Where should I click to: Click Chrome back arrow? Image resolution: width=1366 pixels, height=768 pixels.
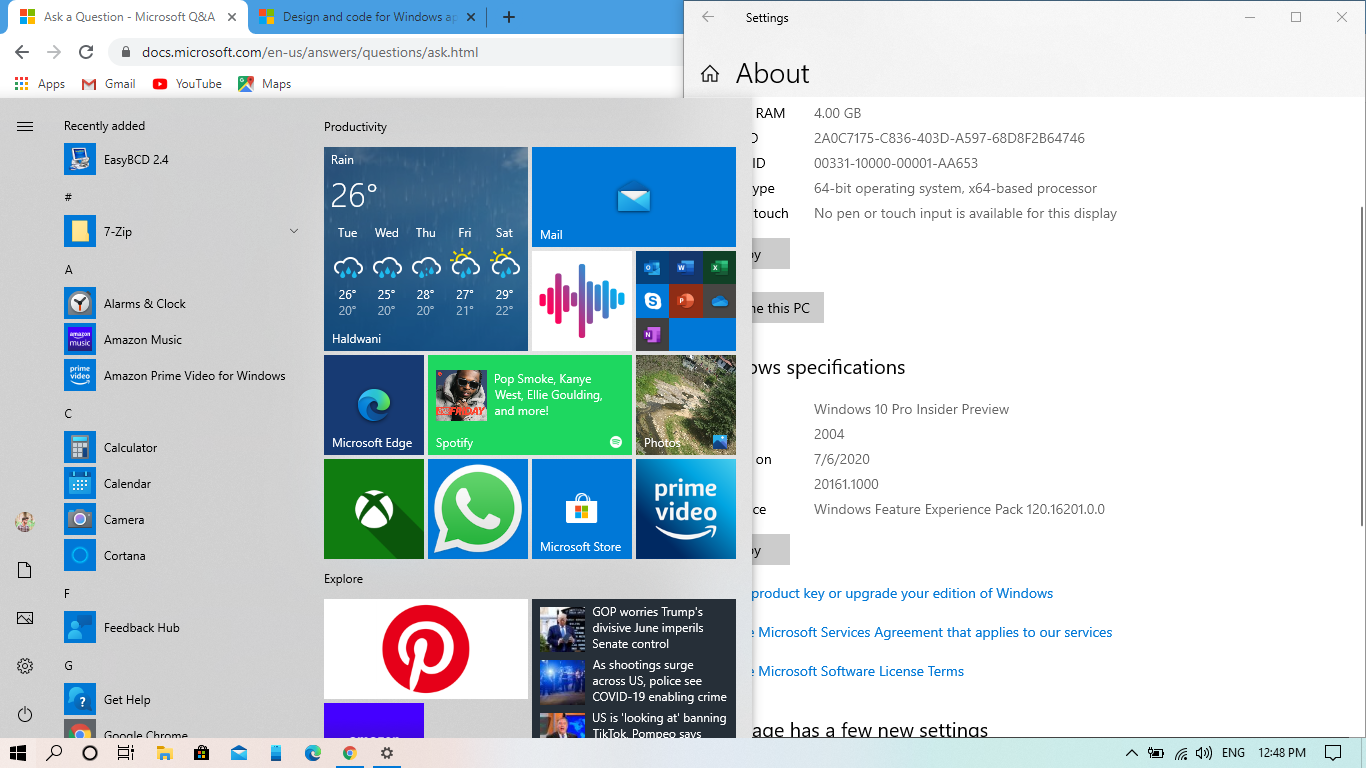coord(22,52)
